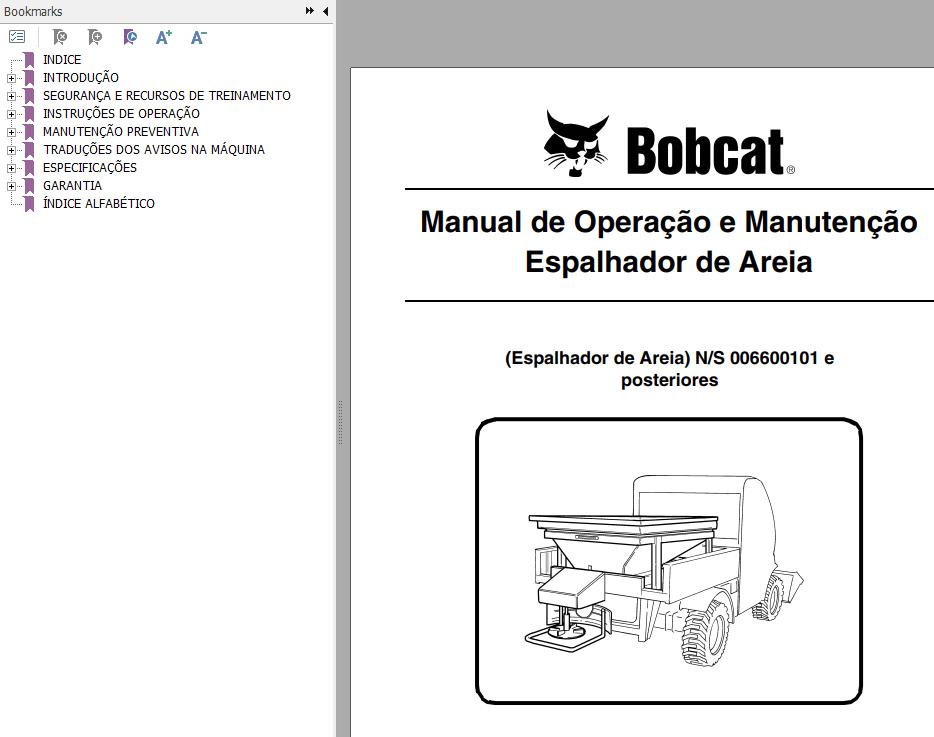Image resolution: width=934 pixels, height=737 pixels.
Task: Navigate to TRADUÇÕES DOS AVISOS NA MÁQUINA
Action: point(154,150)
